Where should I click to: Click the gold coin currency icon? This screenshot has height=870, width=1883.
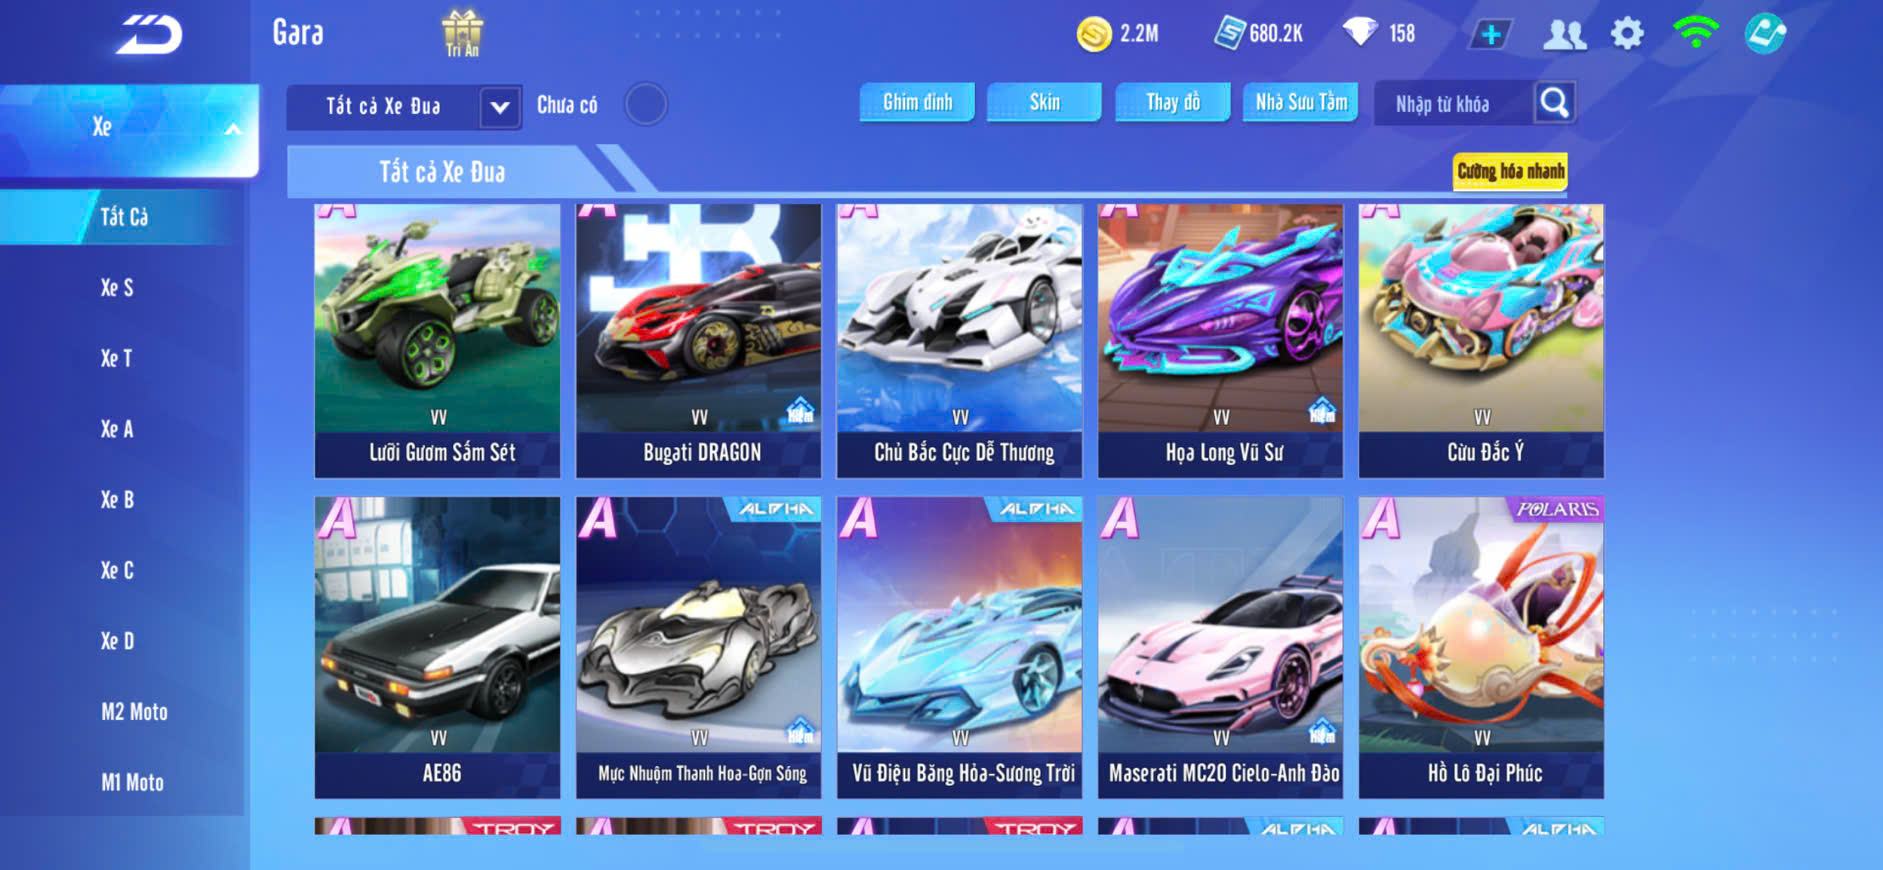1094,34
